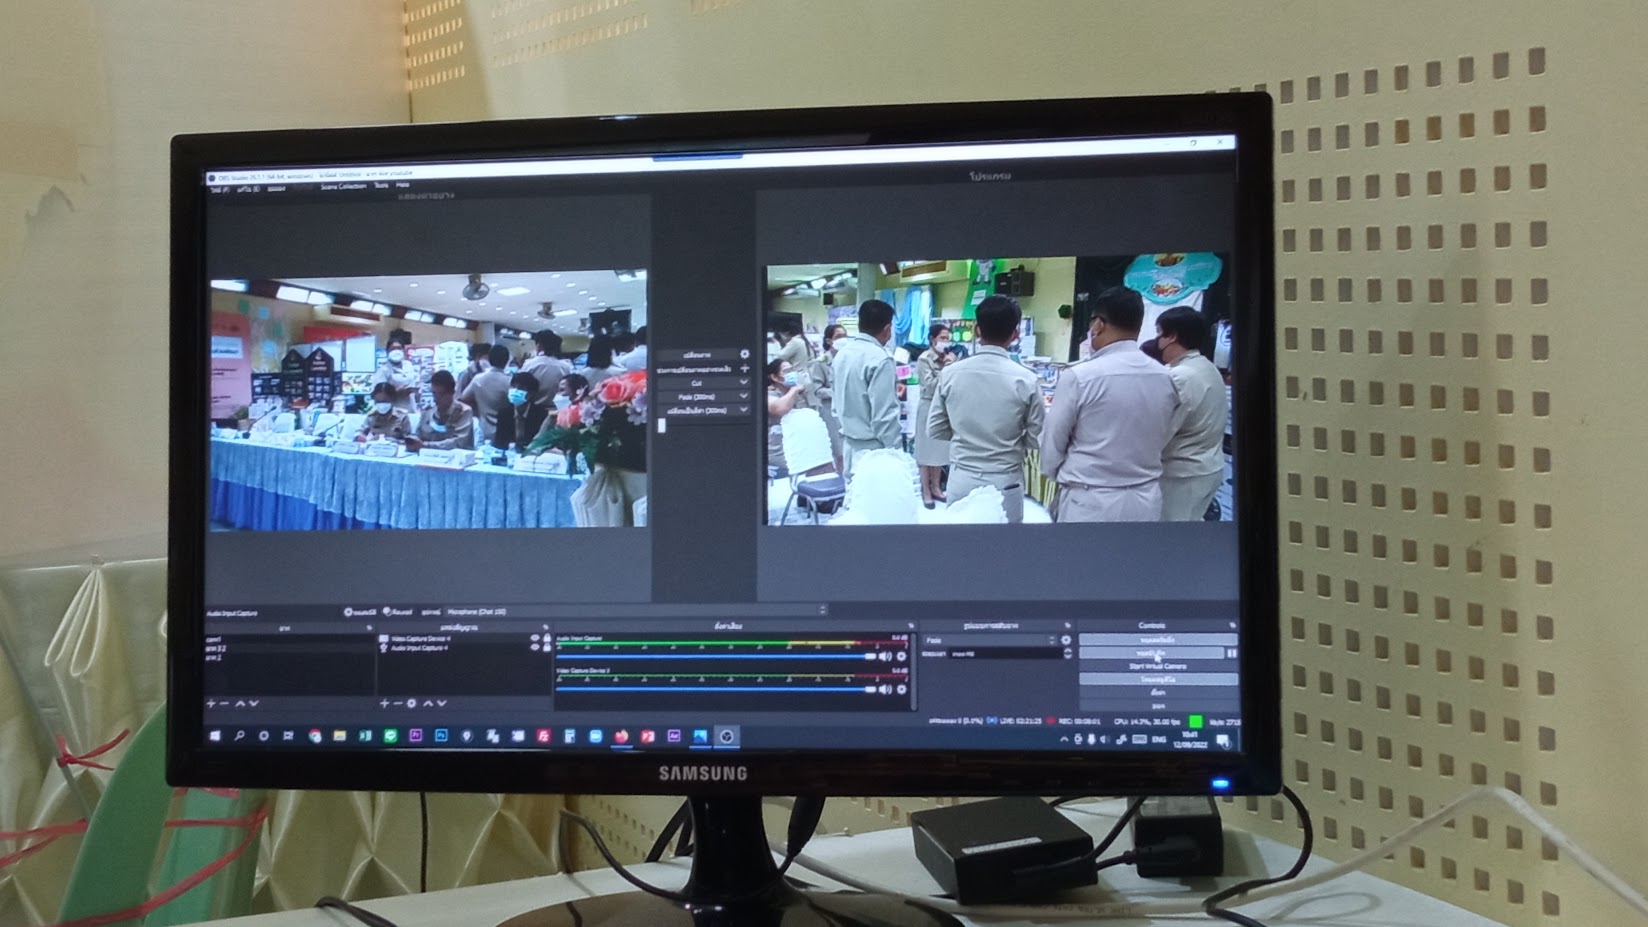Show hidden system tray icons chevron
The width and height of the screenshot is (1648, 927).
click(1063, 740)
